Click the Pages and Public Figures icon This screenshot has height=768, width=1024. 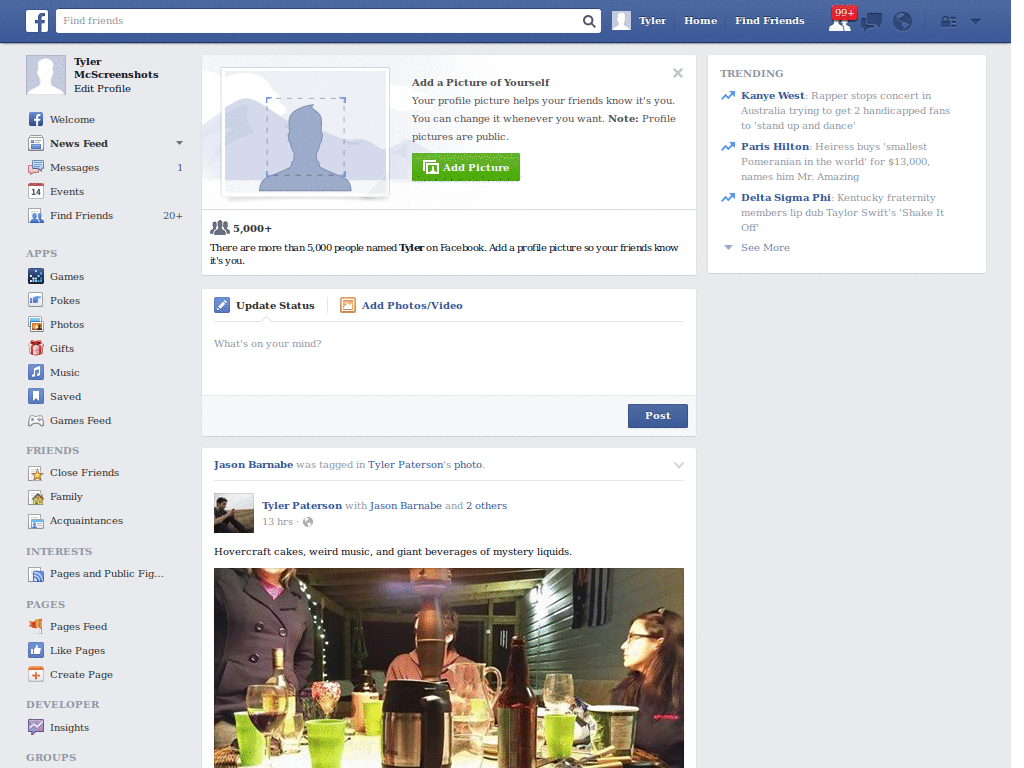(36, 574)
